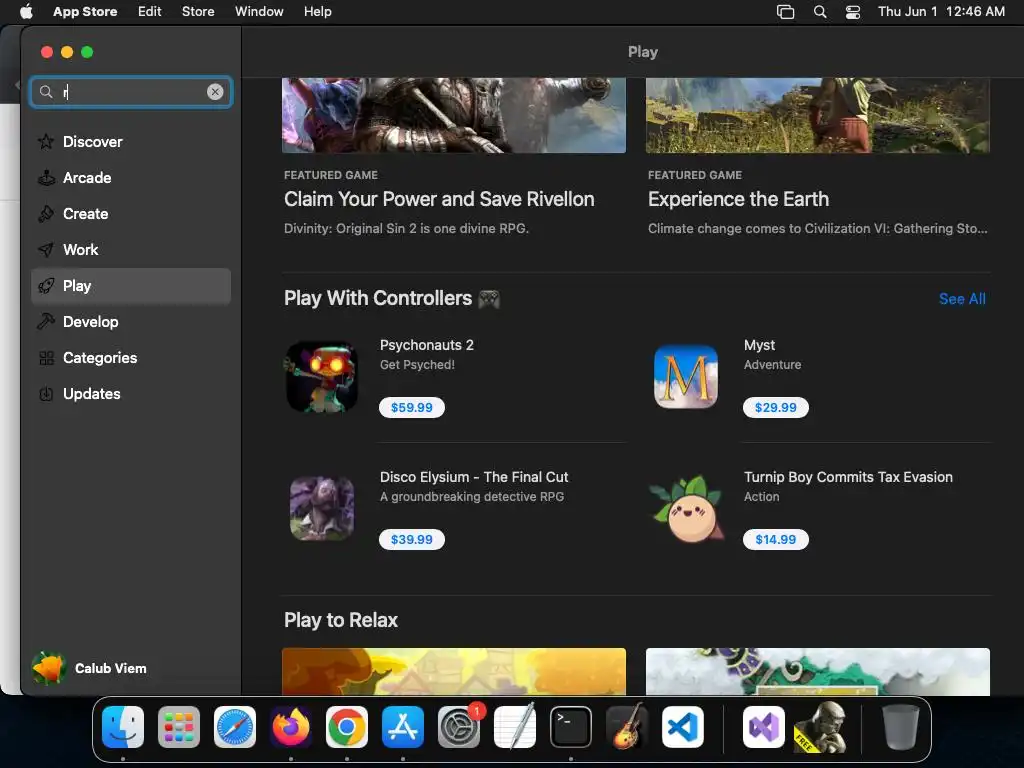Launch Firefox from the Dock
The height and width of the screenshot is (768, 1024).
click(x=291, y=727)
